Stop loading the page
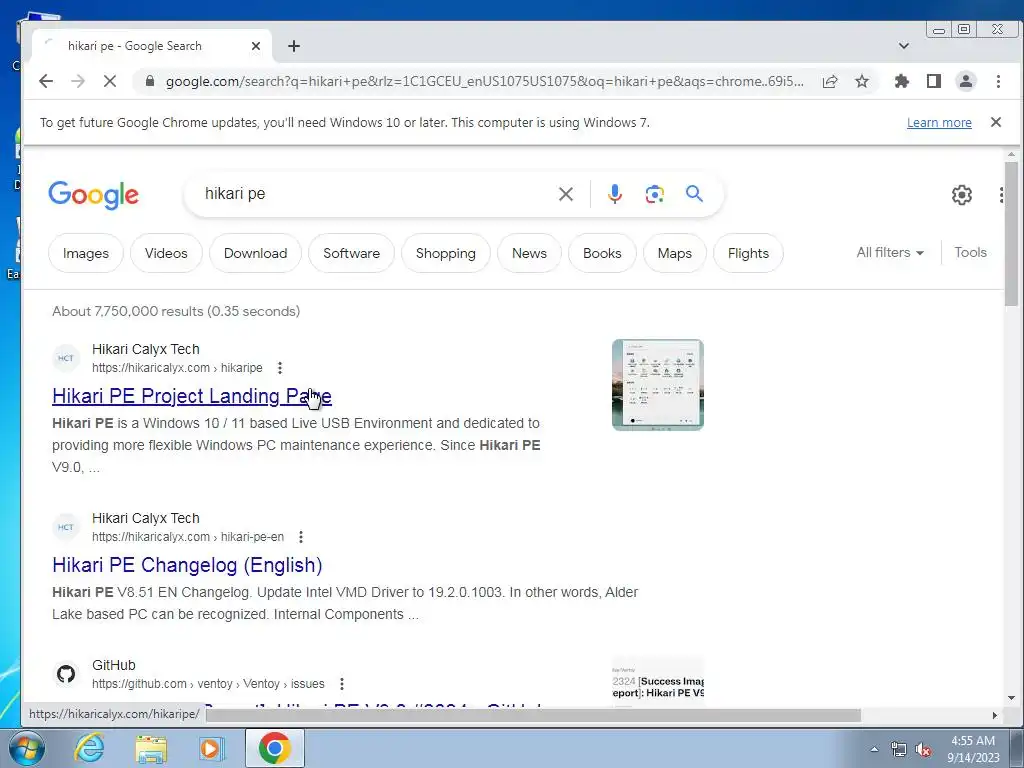The width and height of the screenshot is (1024, 768). (110, 81)
